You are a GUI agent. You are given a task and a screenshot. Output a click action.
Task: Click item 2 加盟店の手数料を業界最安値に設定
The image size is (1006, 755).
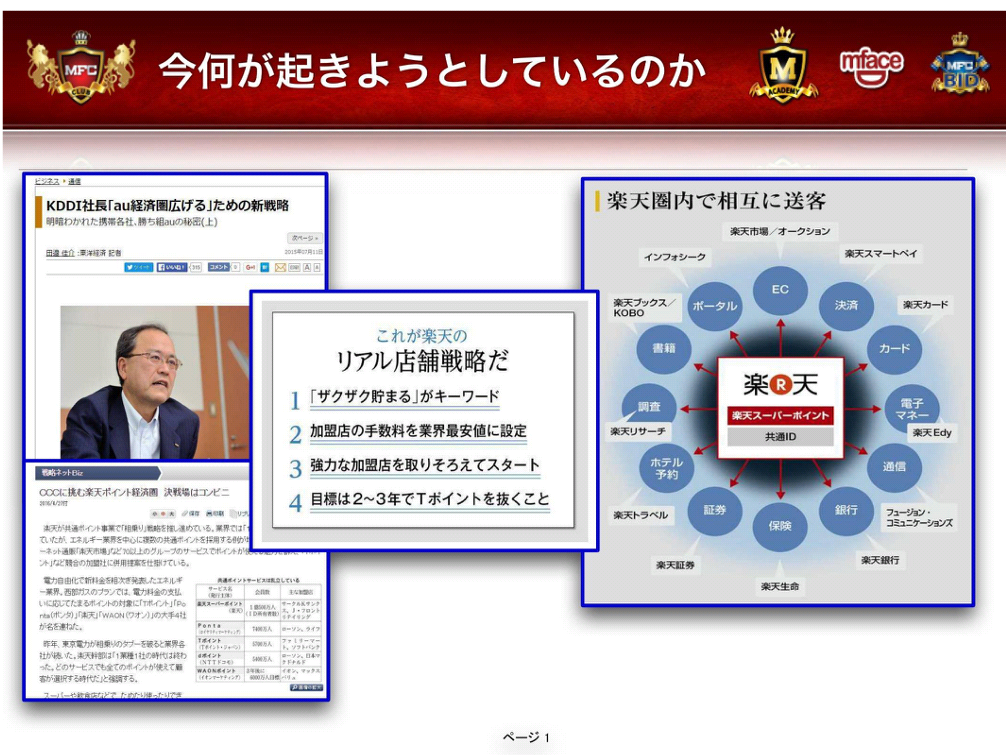point(418,431)
